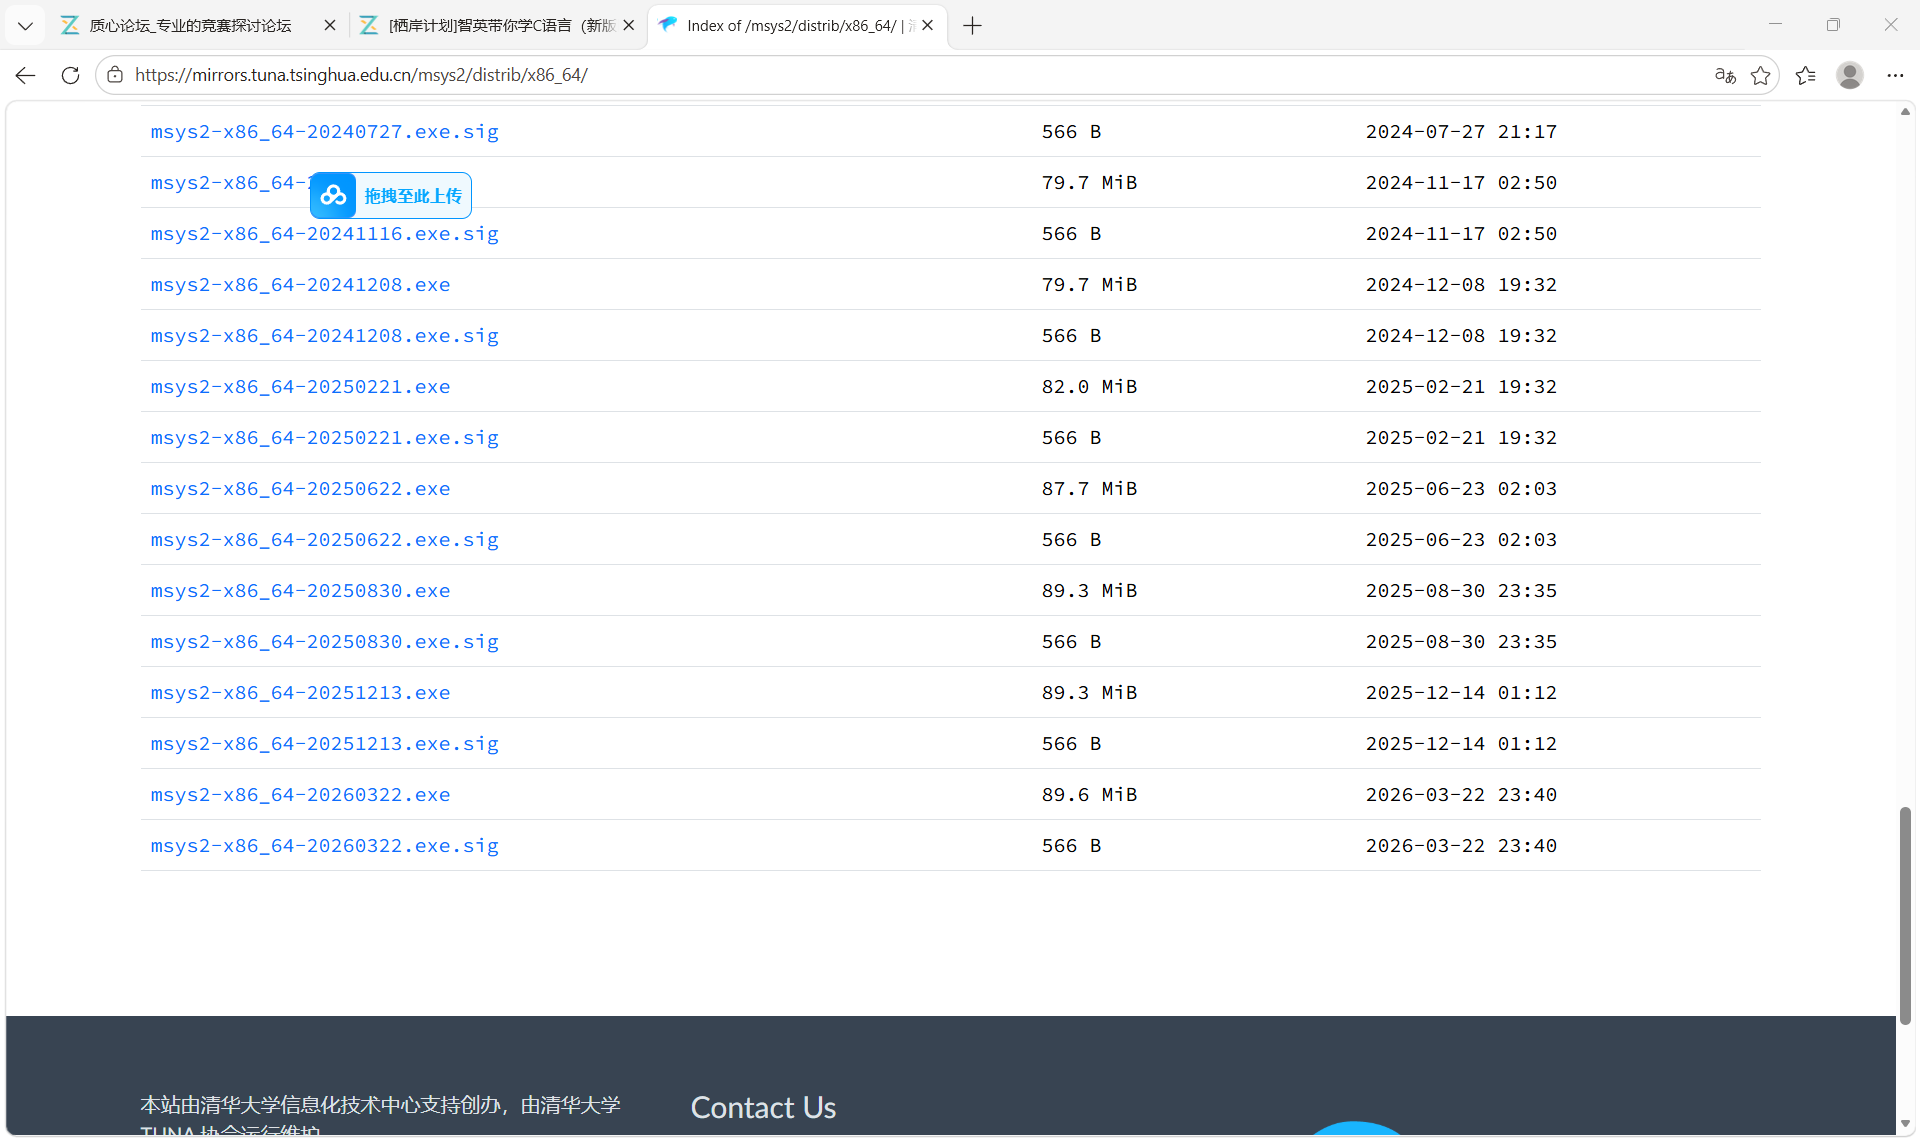Screen dimensions: 1920x1140
Task: Click the first 2024-12-08 19:32 timestamp
Action: tap(1461, 285)
